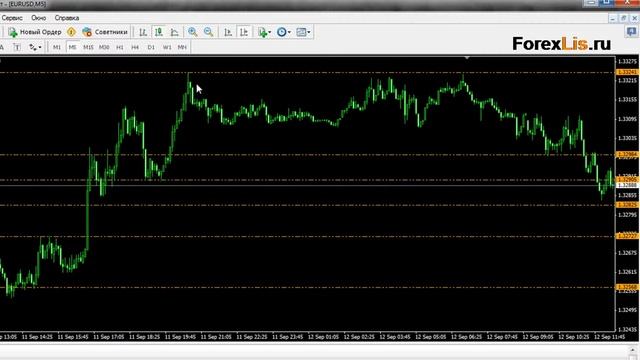Restore the inner chart window

(x=623, y=18)
